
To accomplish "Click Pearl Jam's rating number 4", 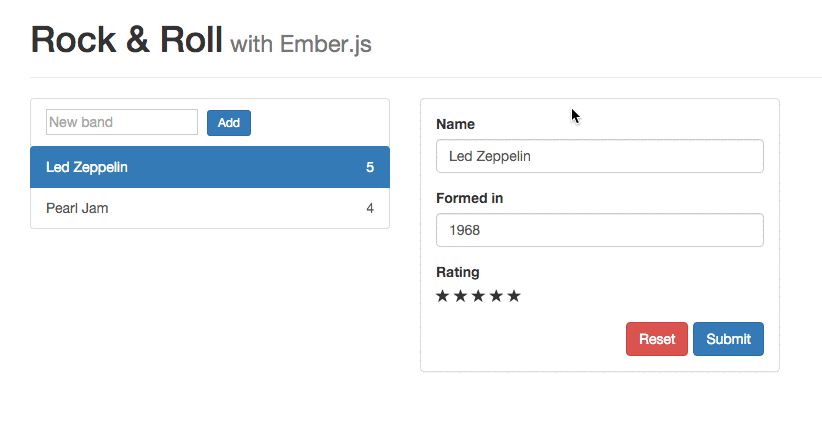I will [x=370, y=208].
